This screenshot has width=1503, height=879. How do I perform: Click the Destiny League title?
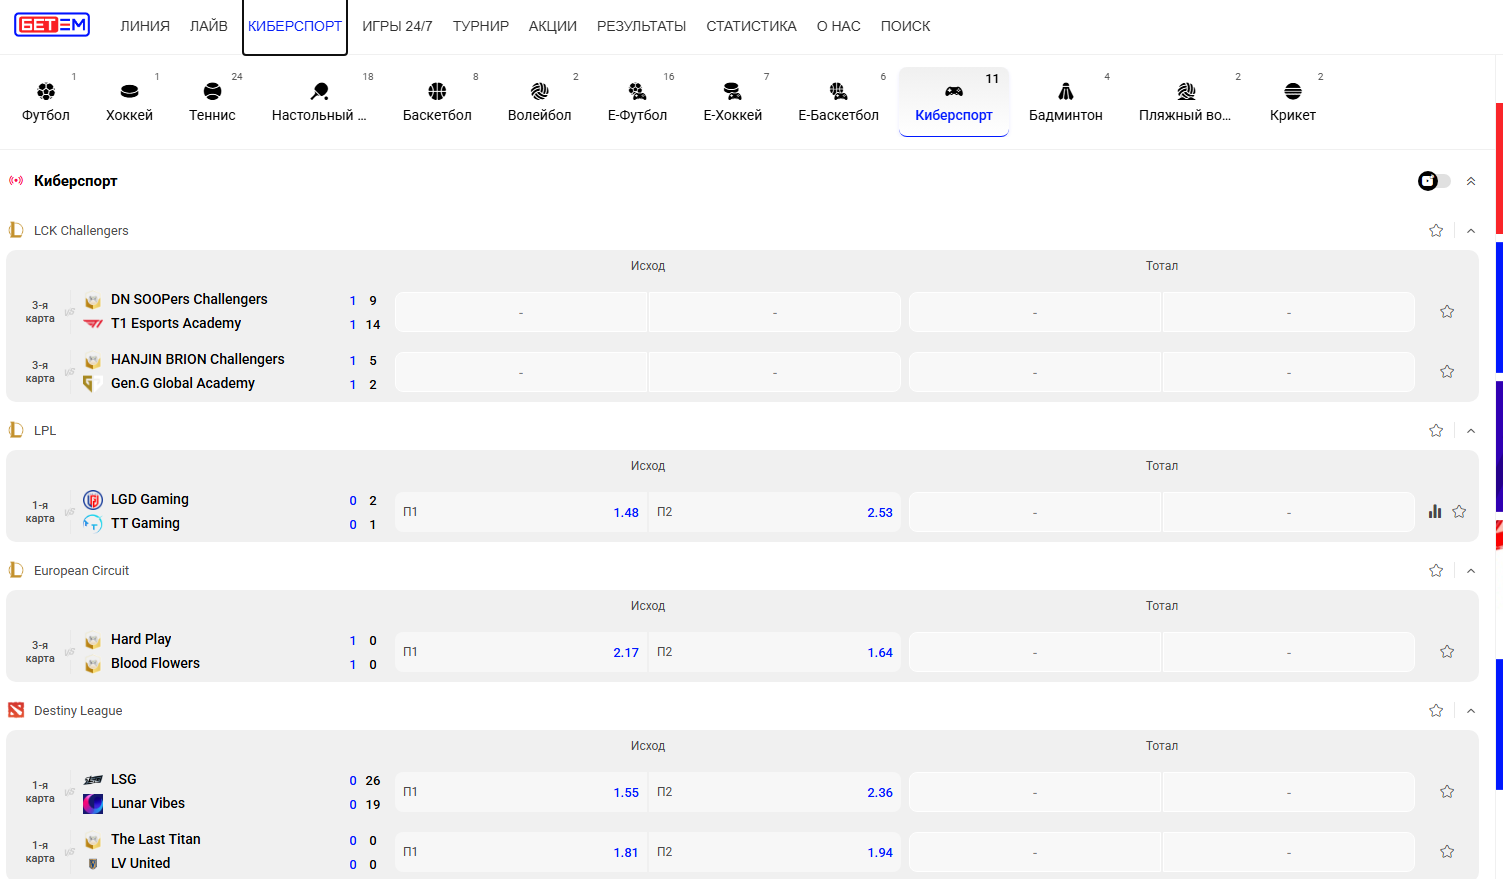point(78,711)
